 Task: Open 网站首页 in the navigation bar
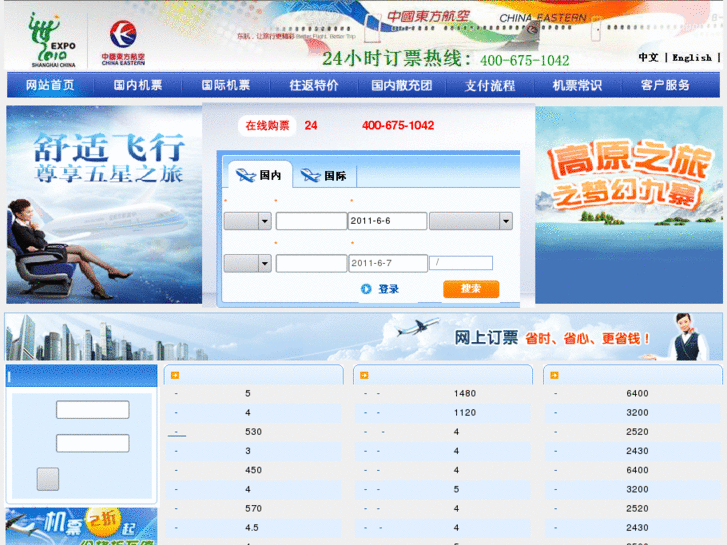point(50,85)
